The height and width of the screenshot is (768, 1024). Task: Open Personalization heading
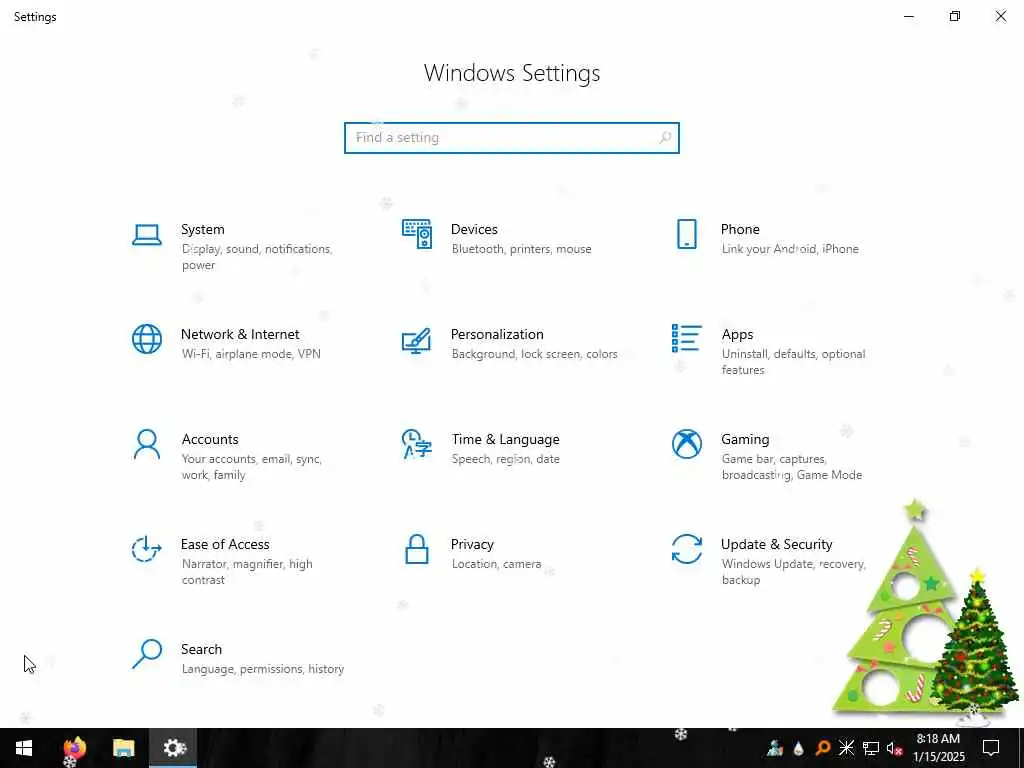tap(497, 334)
